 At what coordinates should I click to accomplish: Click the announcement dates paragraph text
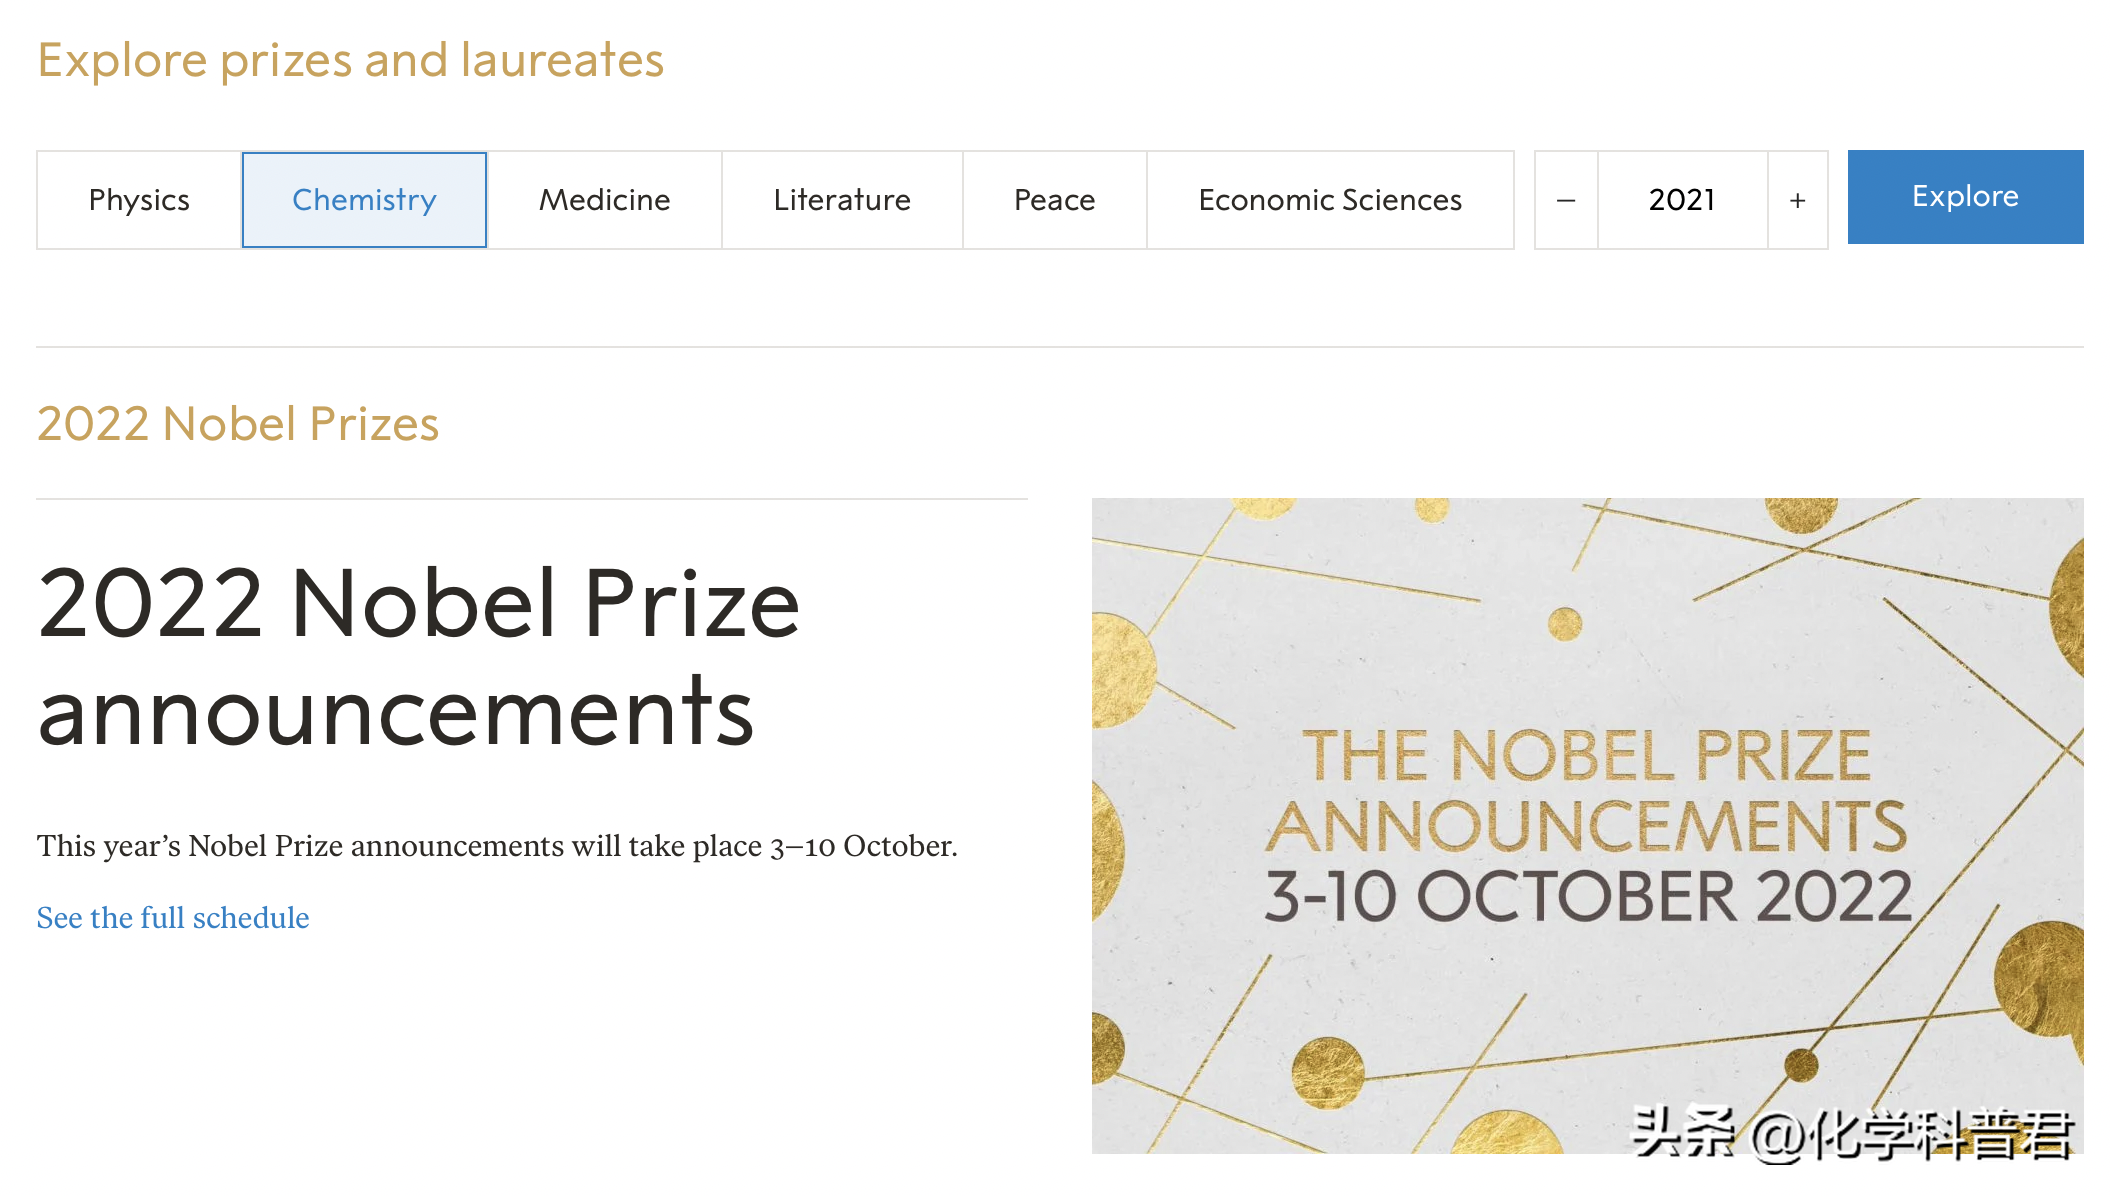click(497, 846)
